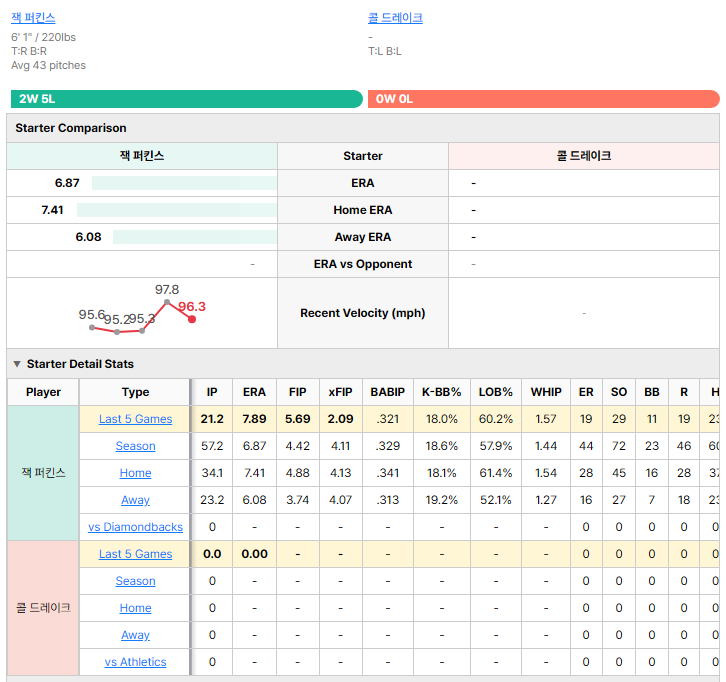Click the Player column header

43,392
